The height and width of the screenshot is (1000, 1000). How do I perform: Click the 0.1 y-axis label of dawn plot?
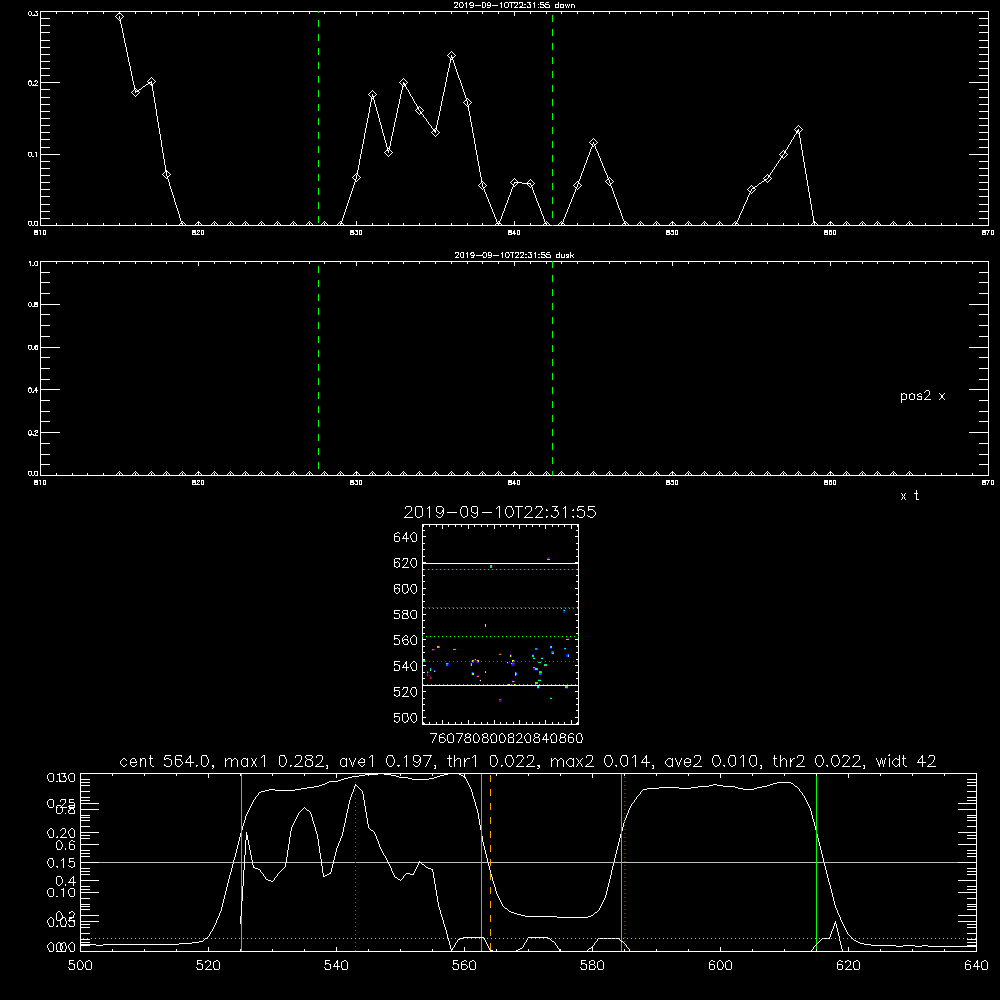32,154
